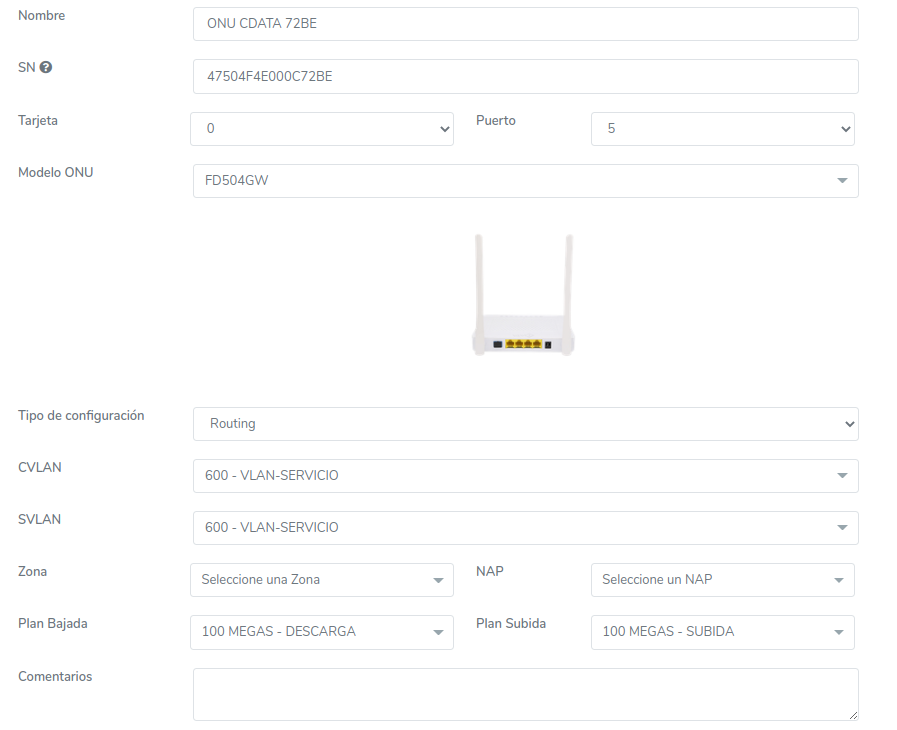The width and height of the screenshot is (897, 730).
Task: Click the Plan Subida label
Action: pos(511,623)
